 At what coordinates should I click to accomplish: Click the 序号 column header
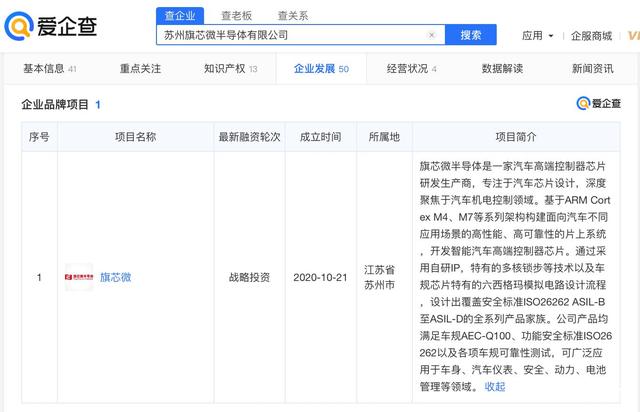(39, 137)
